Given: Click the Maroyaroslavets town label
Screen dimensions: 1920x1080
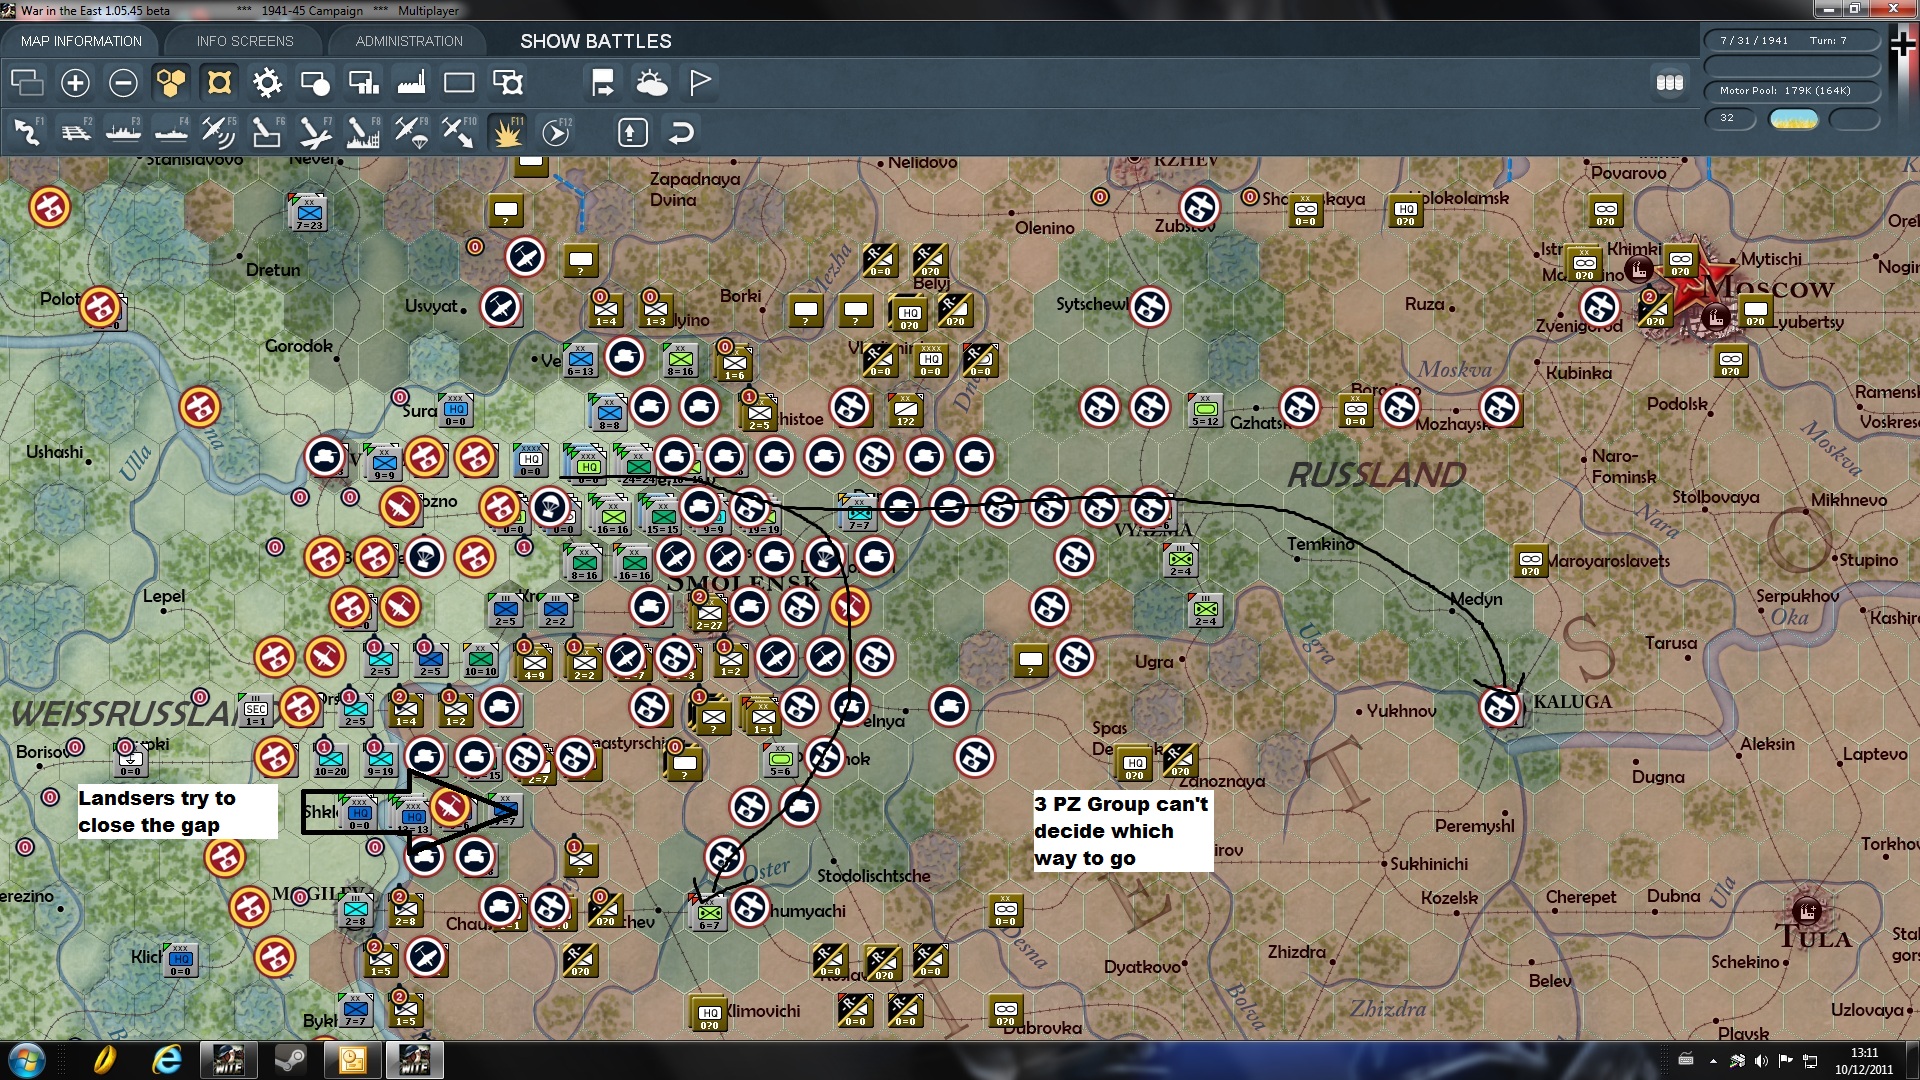Looking at the screenshot, I should pos(1608,561).
